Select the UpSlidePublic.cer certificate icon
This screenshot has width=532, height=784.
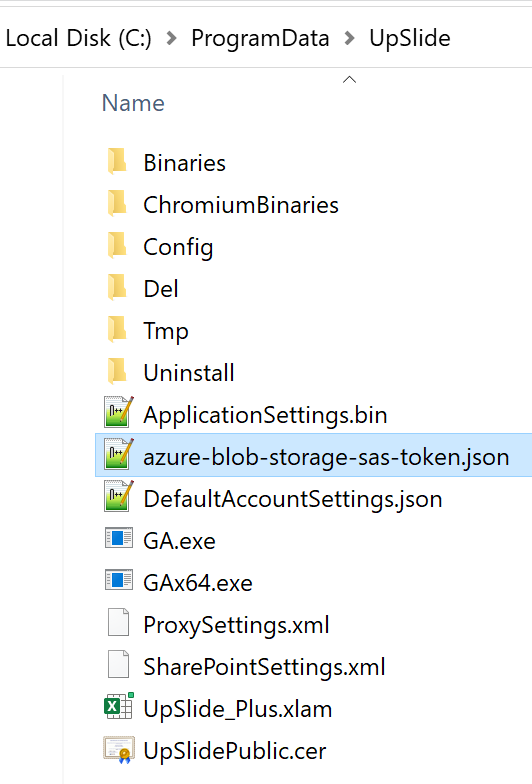tap(119, 749)
